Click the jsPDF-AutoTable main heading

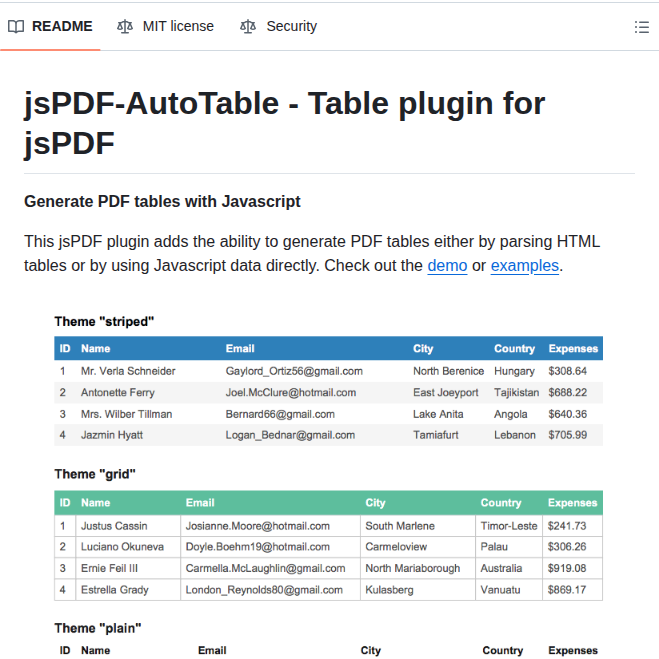(285, 123)
